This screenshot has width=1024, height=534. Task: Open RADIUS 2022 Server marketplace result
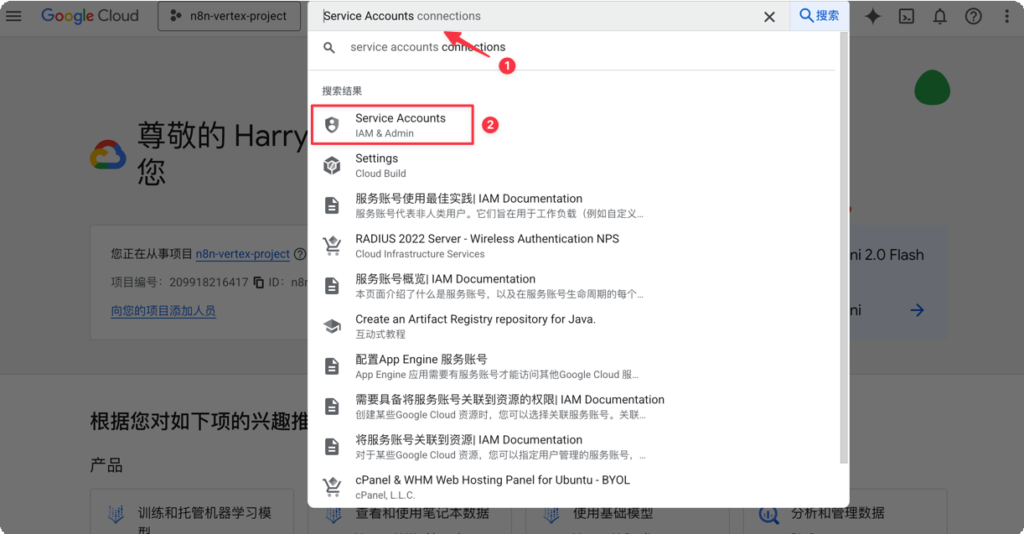coord(486,246)
